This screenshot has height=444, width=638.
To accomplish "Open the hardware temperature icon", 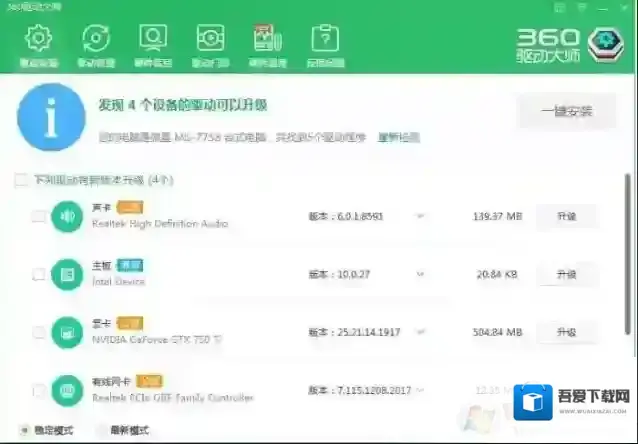I will [267, 44].
